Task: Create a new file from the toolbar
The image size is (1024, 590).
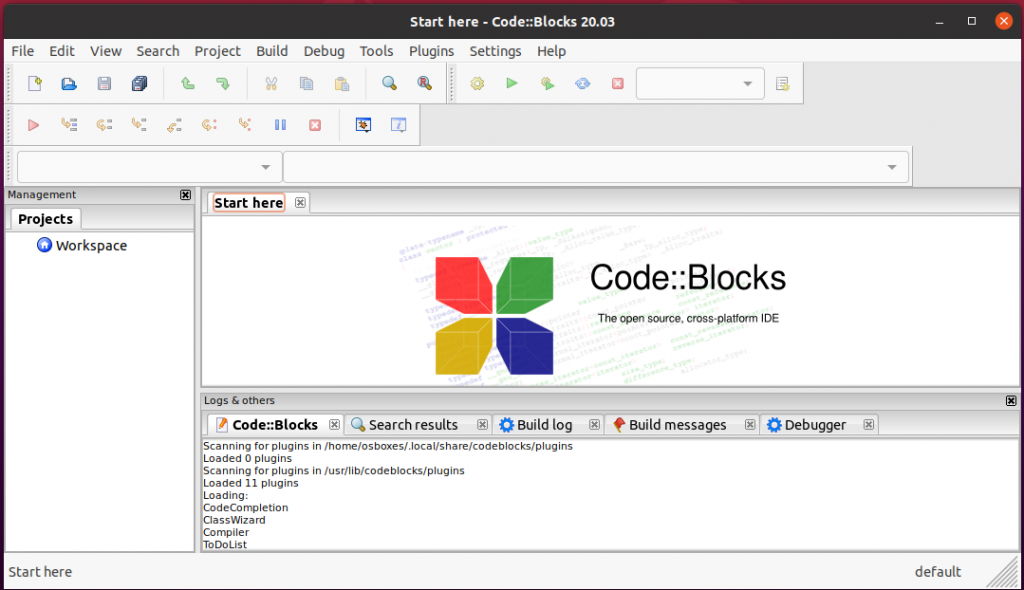Action: click(x=35, y=84)
